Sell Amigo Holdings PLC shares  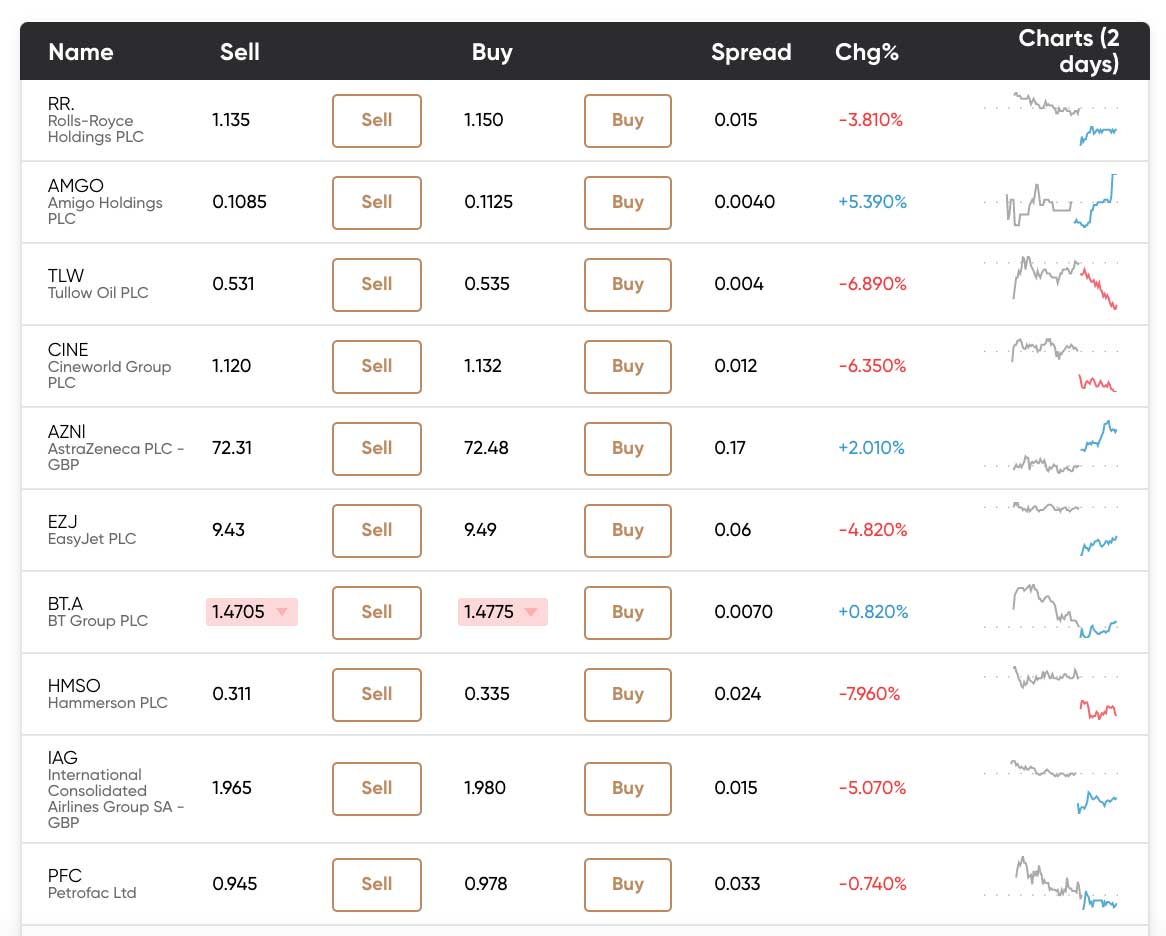coord(376,202)
